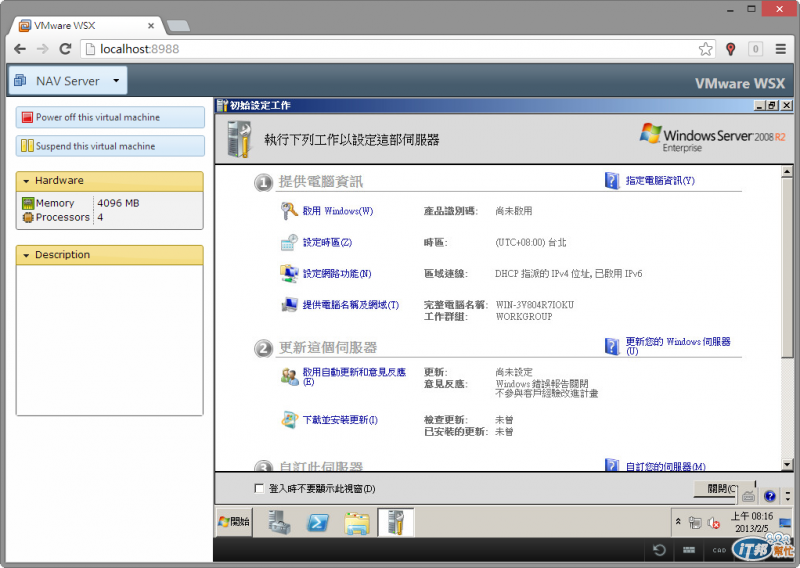
Task: Click Suspend this virtual machine
Action: click(110, 146)
